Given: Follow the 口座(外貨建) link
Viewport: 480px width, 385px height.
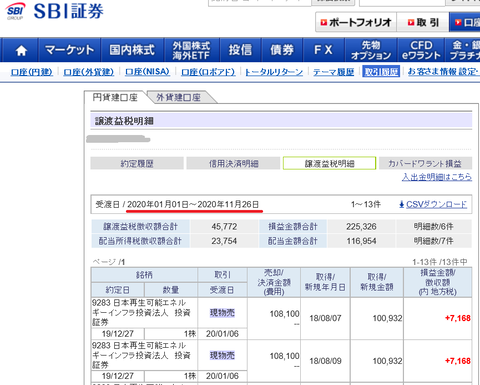Looking at the screenshot, I should tap(89, 72).
